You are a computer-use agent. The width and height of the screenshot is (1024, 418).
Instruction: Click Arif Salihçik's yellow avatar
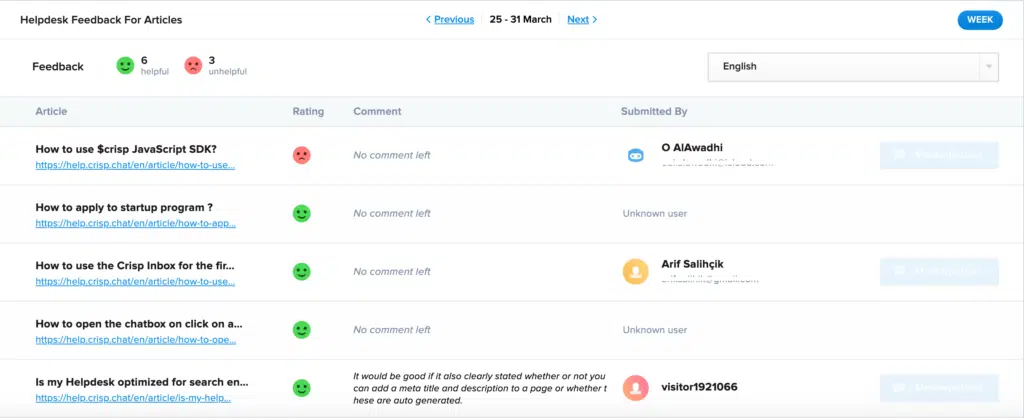click(635, 271)
